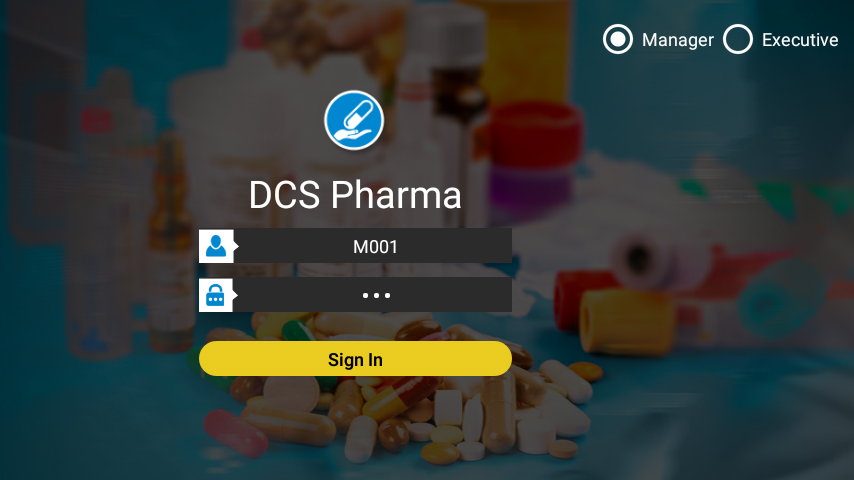Select the Executive radio button

tap(737, 39)
